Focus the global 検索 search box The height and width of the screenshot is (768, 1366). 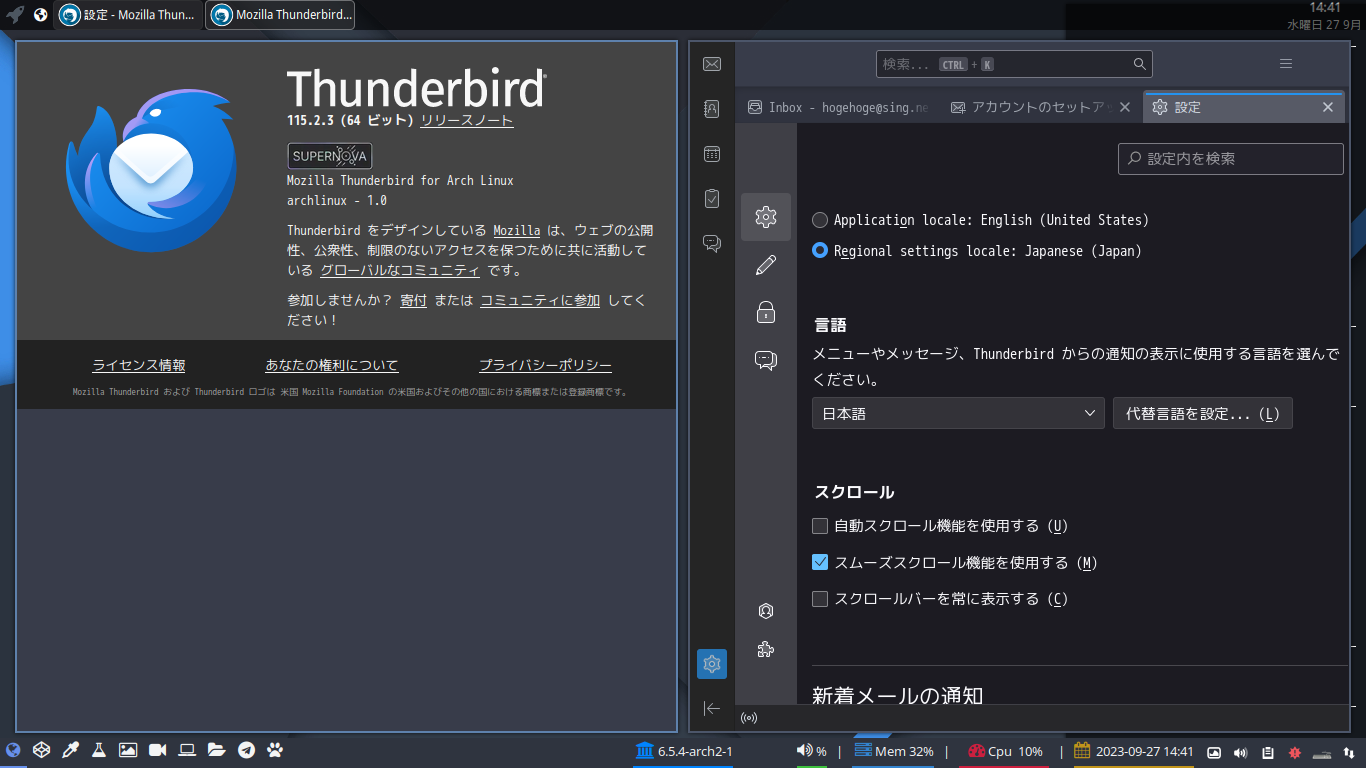coord(1014,64)
